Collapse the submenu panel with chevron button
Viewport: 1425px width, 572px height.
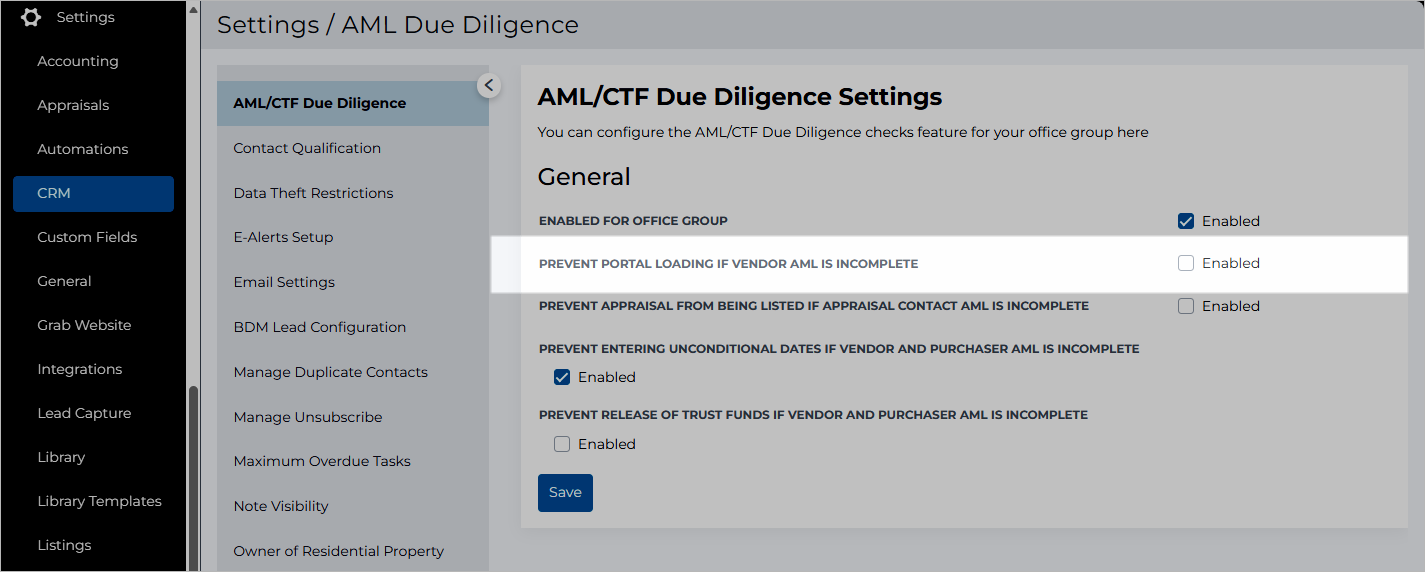click(x=488, y=86)
